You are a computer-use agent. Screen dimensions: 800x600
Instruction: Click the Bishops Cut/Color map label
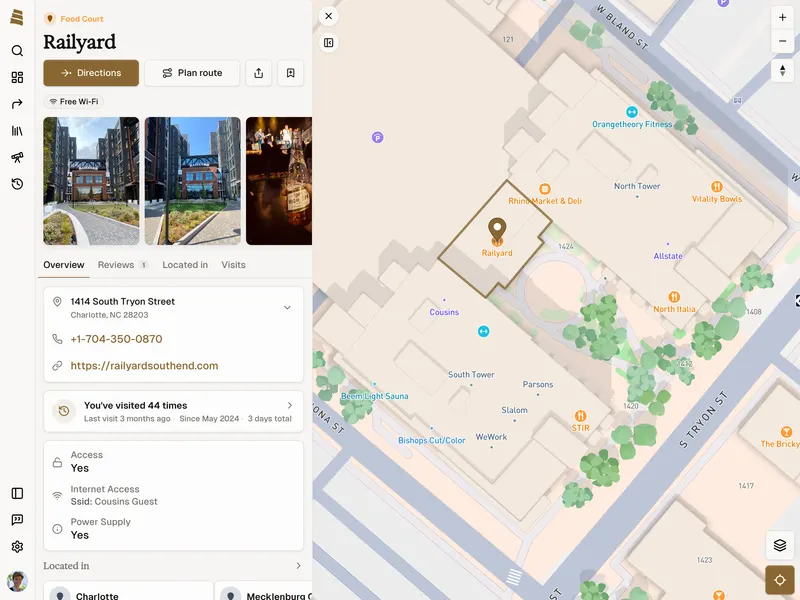(432, 440)
